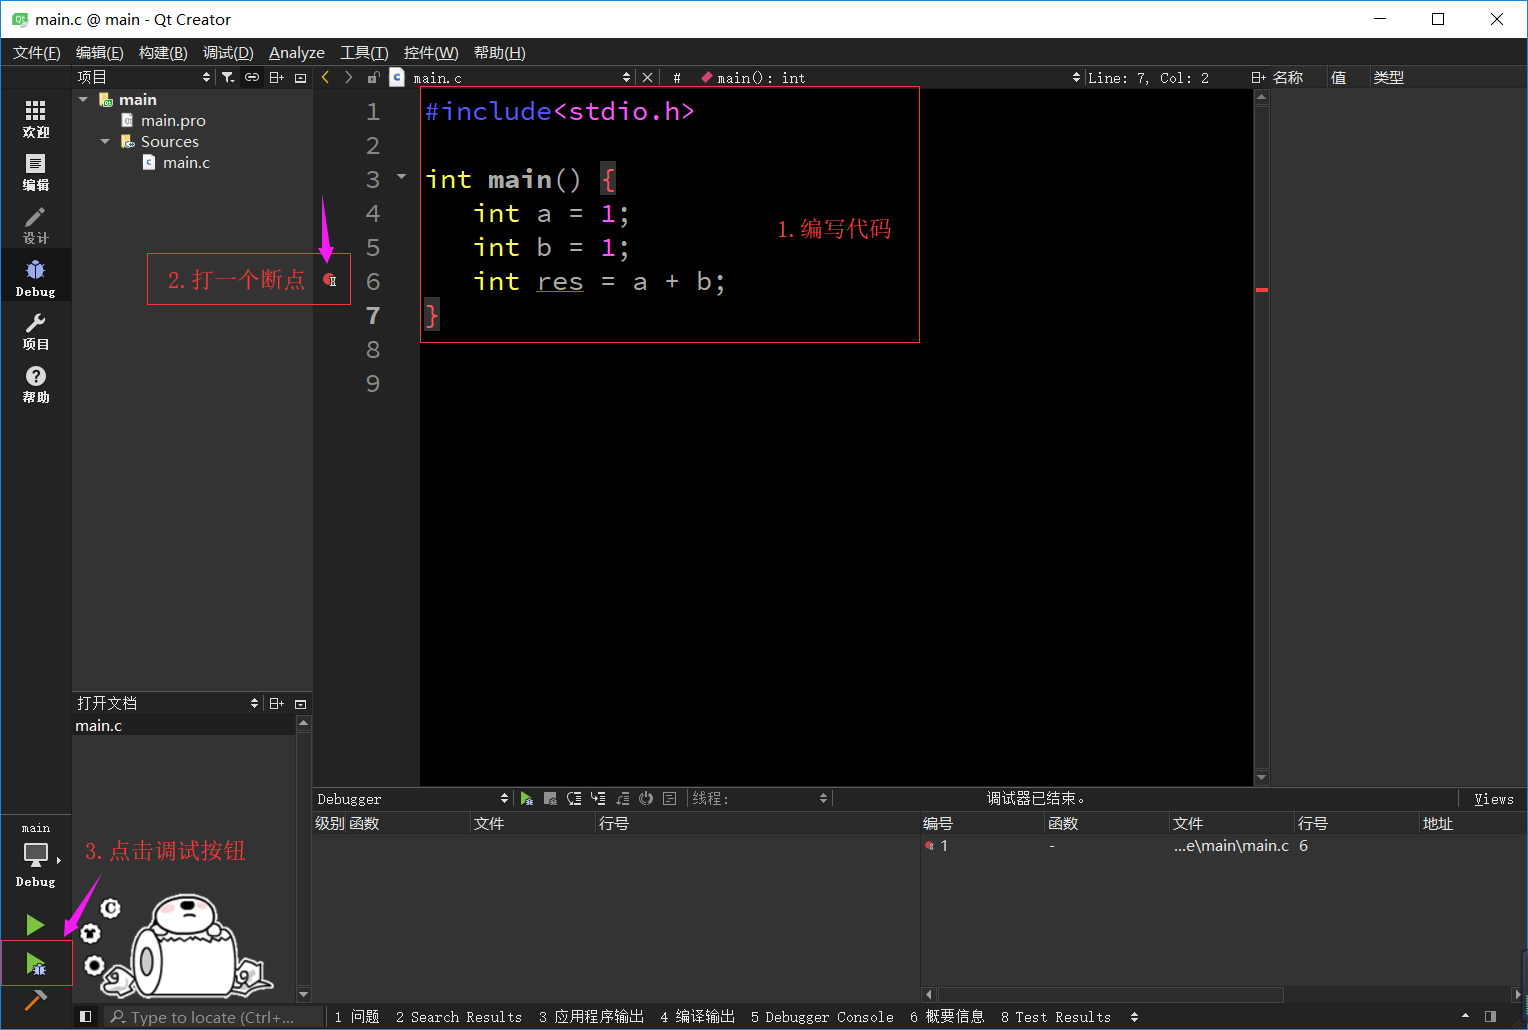
Task: Toggle synchronize with editor link icon
Action: point(252,77)
